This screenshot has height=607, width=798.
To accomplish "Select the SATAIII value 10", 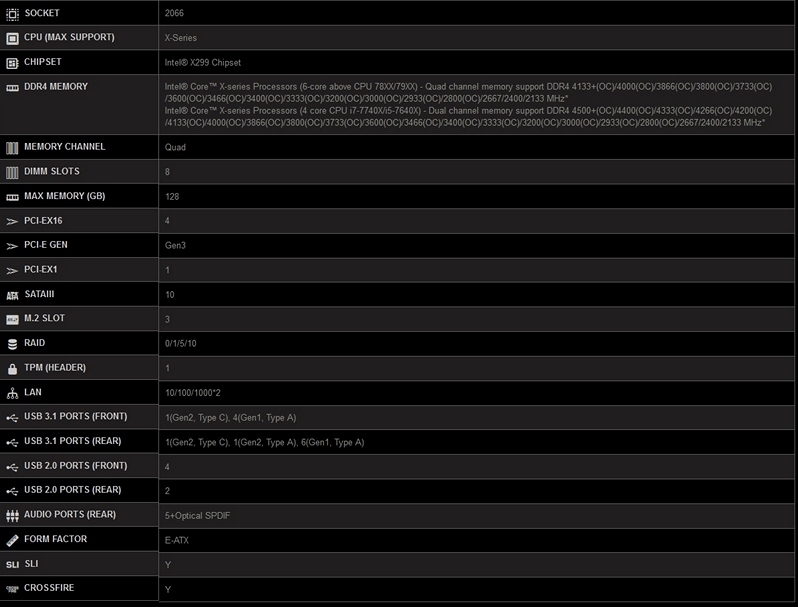I will pyautogui.click(x=170, y=295).
